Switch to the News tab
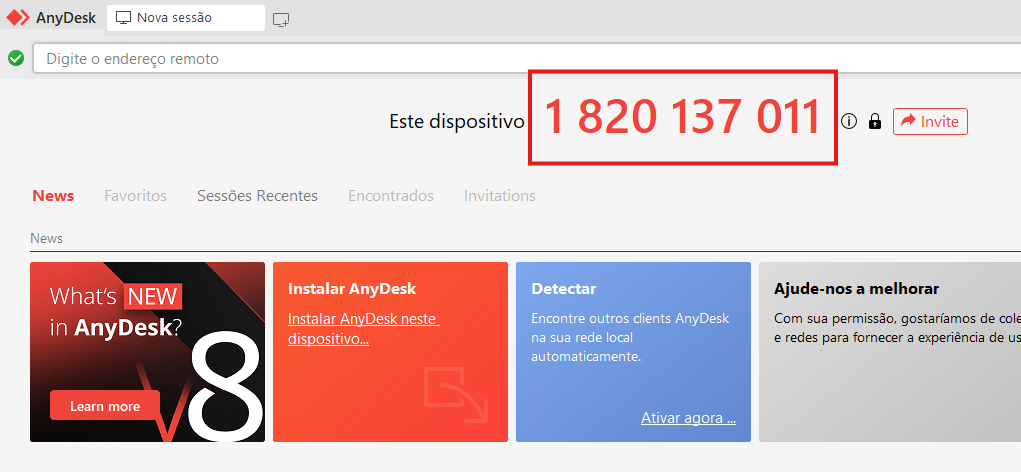This screenshot has height=472, width=1021. point(53,196)
